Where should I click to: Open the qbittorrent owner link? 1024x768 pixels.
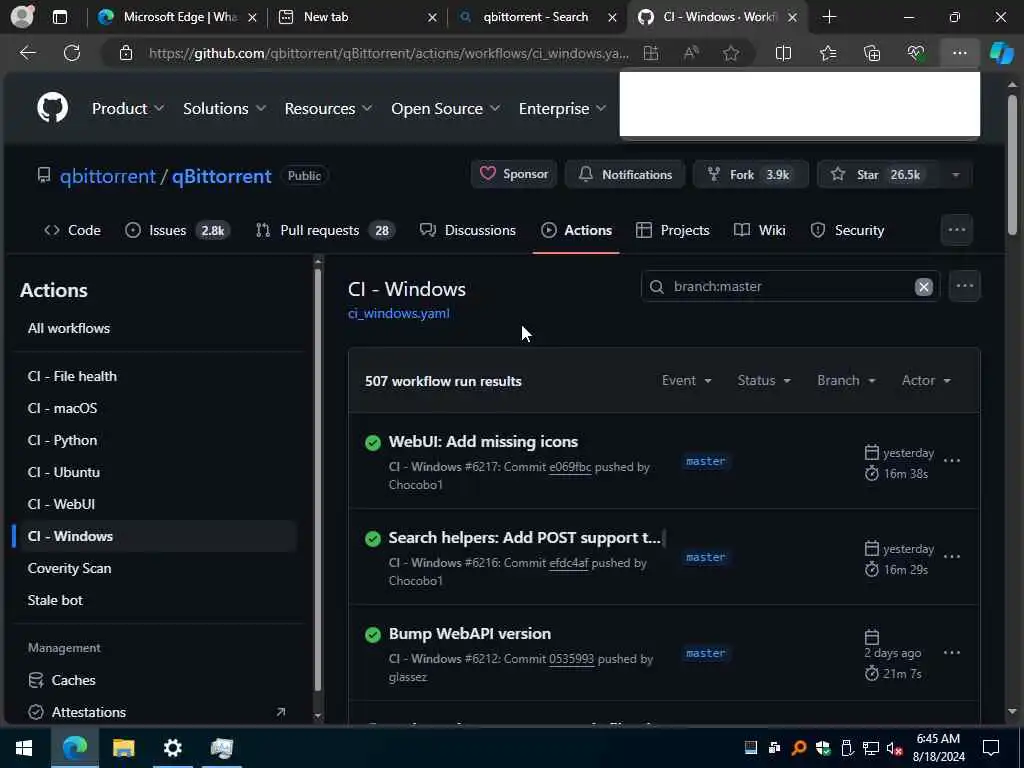[108, 176]
